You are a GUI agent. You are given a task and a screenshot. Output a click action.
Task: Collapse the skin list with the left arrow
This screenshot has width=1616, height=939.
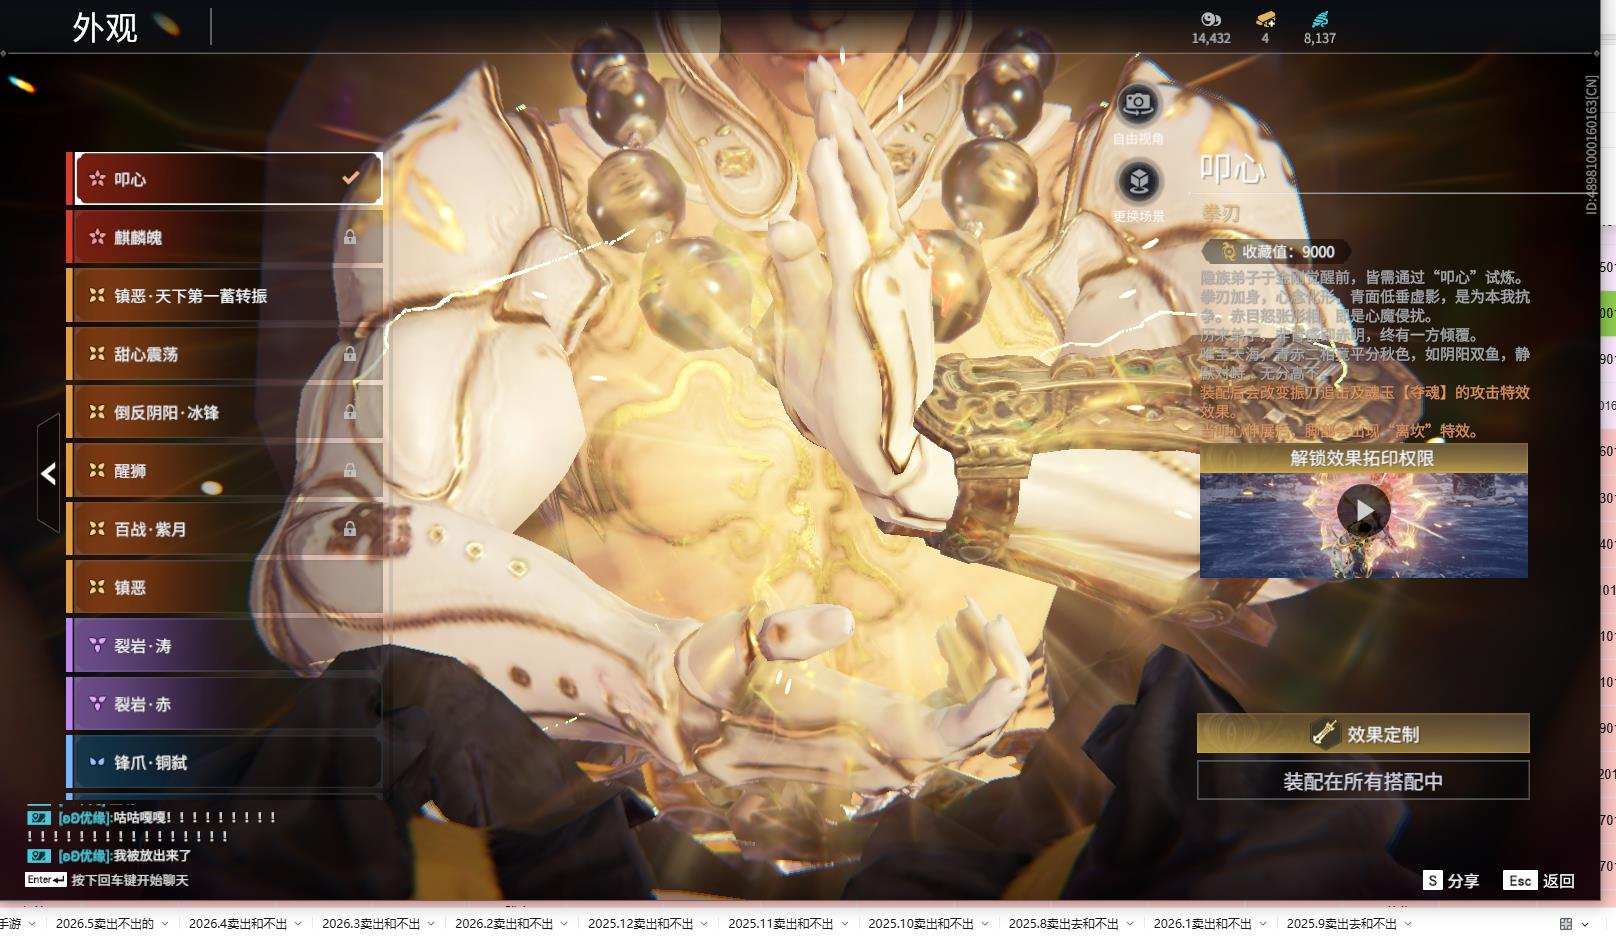tap(48, 473)
